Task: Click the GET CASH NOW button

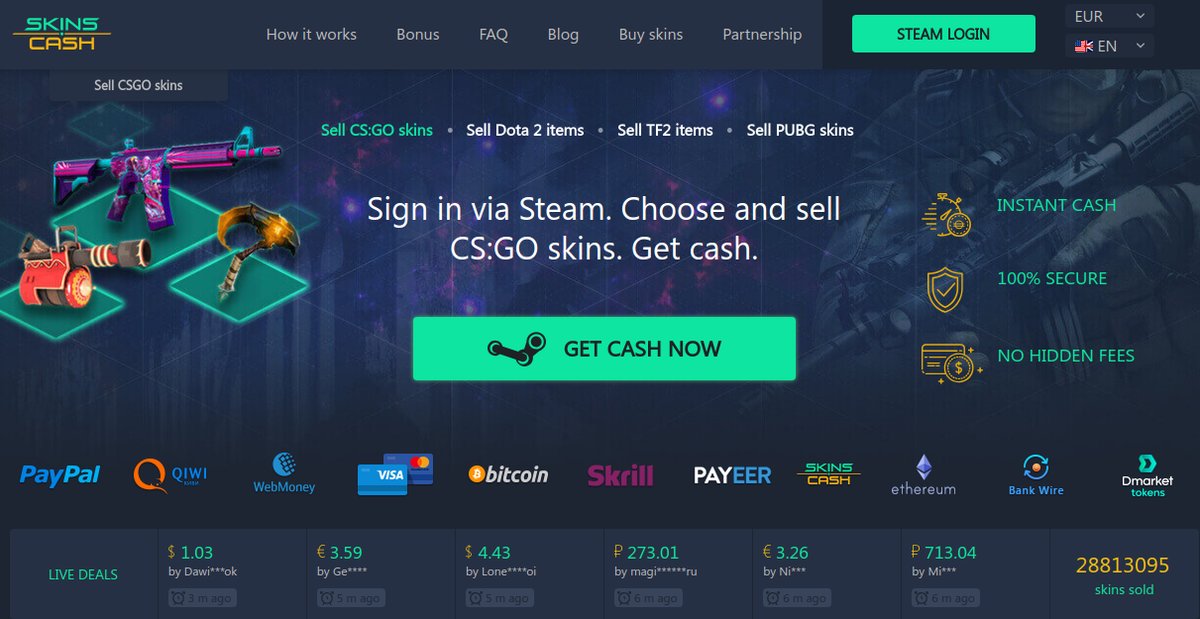Action: pos(604,349)
